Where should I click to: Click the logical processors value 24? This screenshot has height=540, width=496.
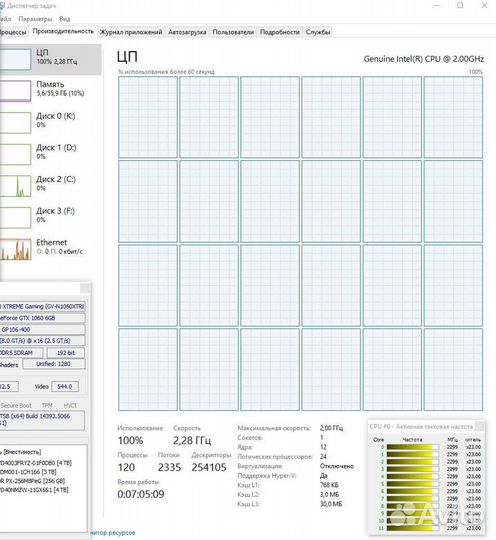[x=323, y=456]
